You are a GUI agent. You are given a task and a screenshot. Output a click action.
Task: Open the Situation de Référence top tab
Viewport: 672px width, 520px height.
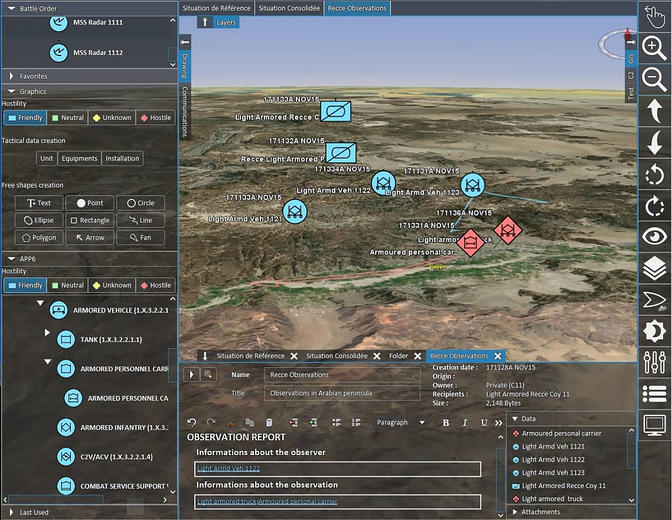217,8
